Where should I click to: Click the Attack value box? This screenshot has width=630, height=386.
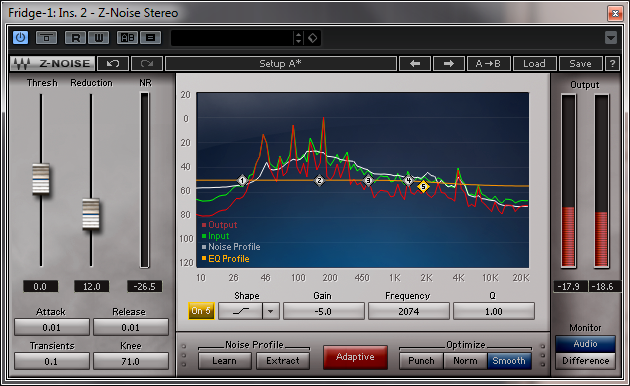tap(52, 327)
